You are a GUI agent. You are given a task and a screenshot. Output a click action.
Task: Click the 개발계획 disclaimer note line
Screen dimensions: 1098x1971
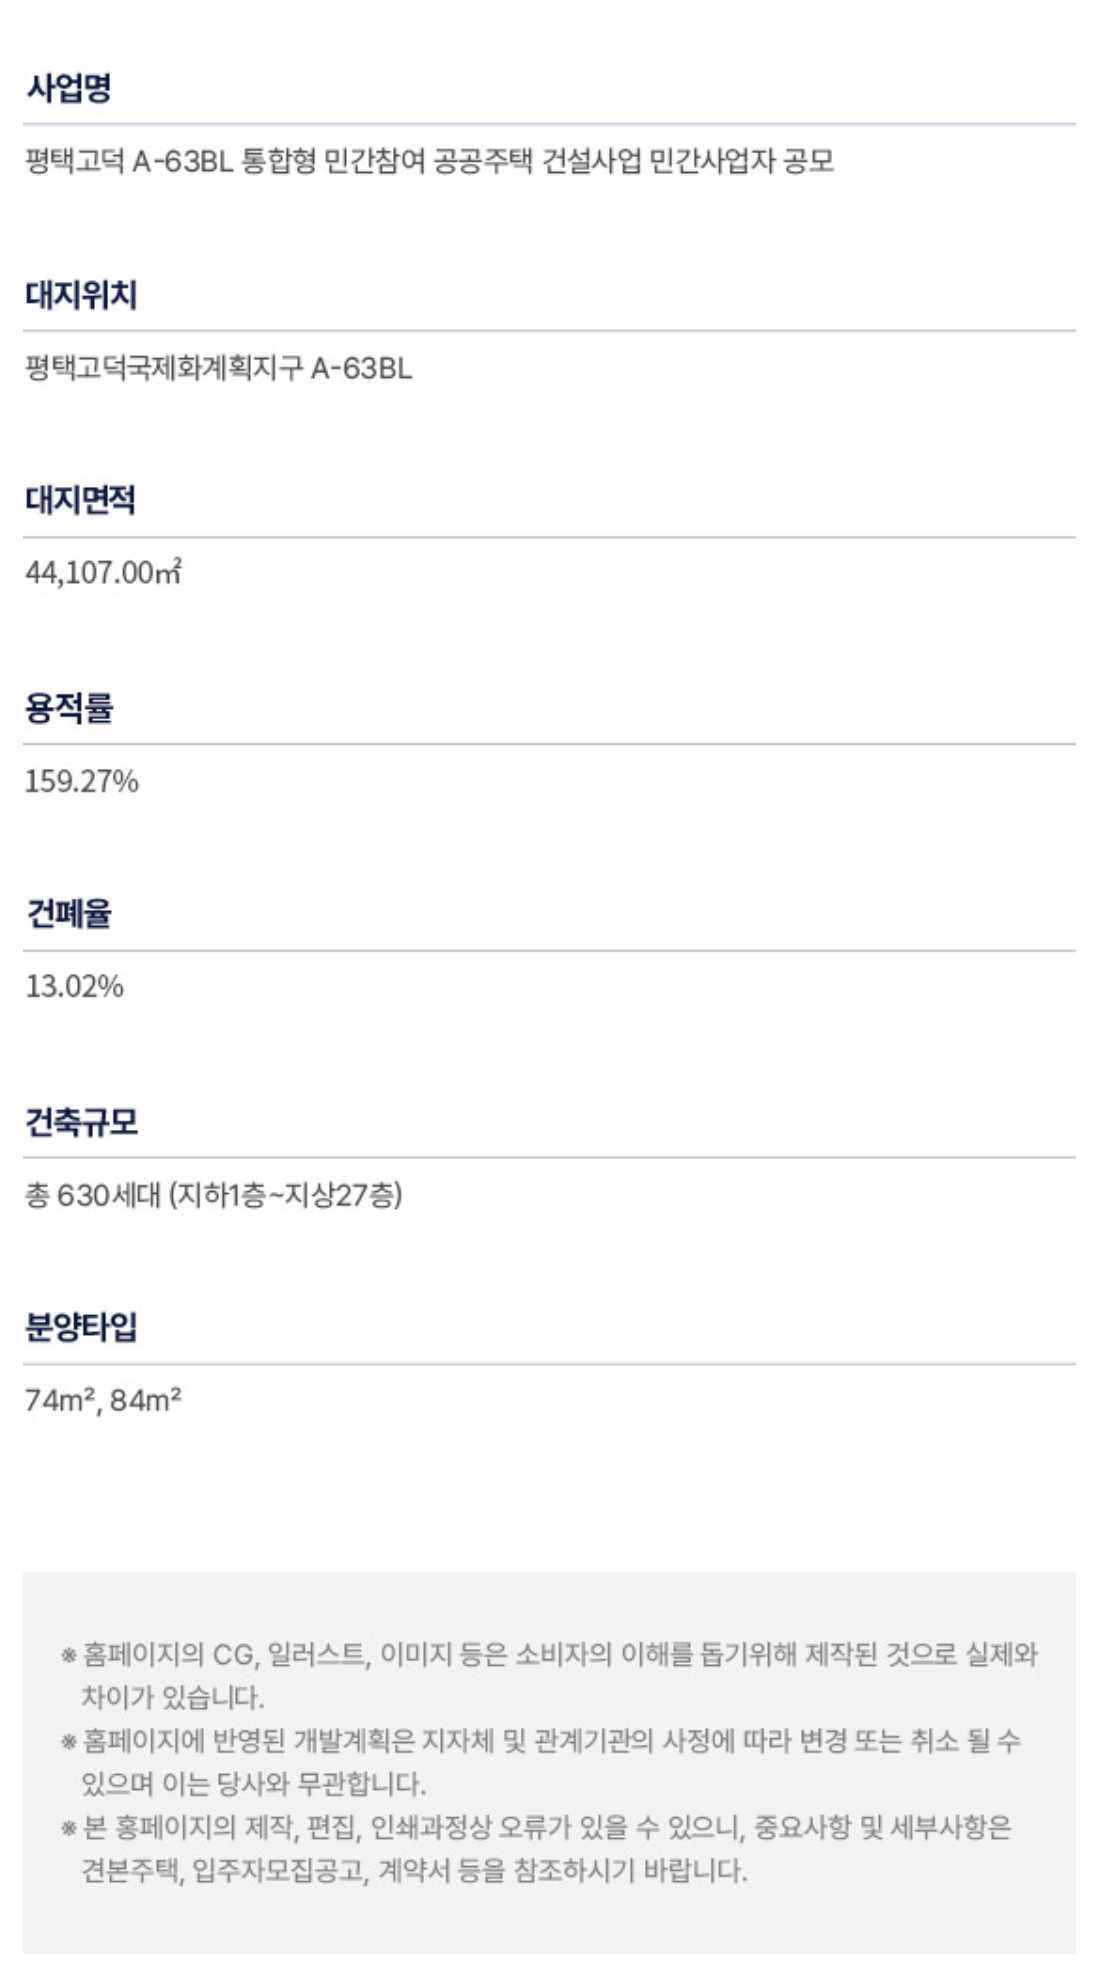541,1741
